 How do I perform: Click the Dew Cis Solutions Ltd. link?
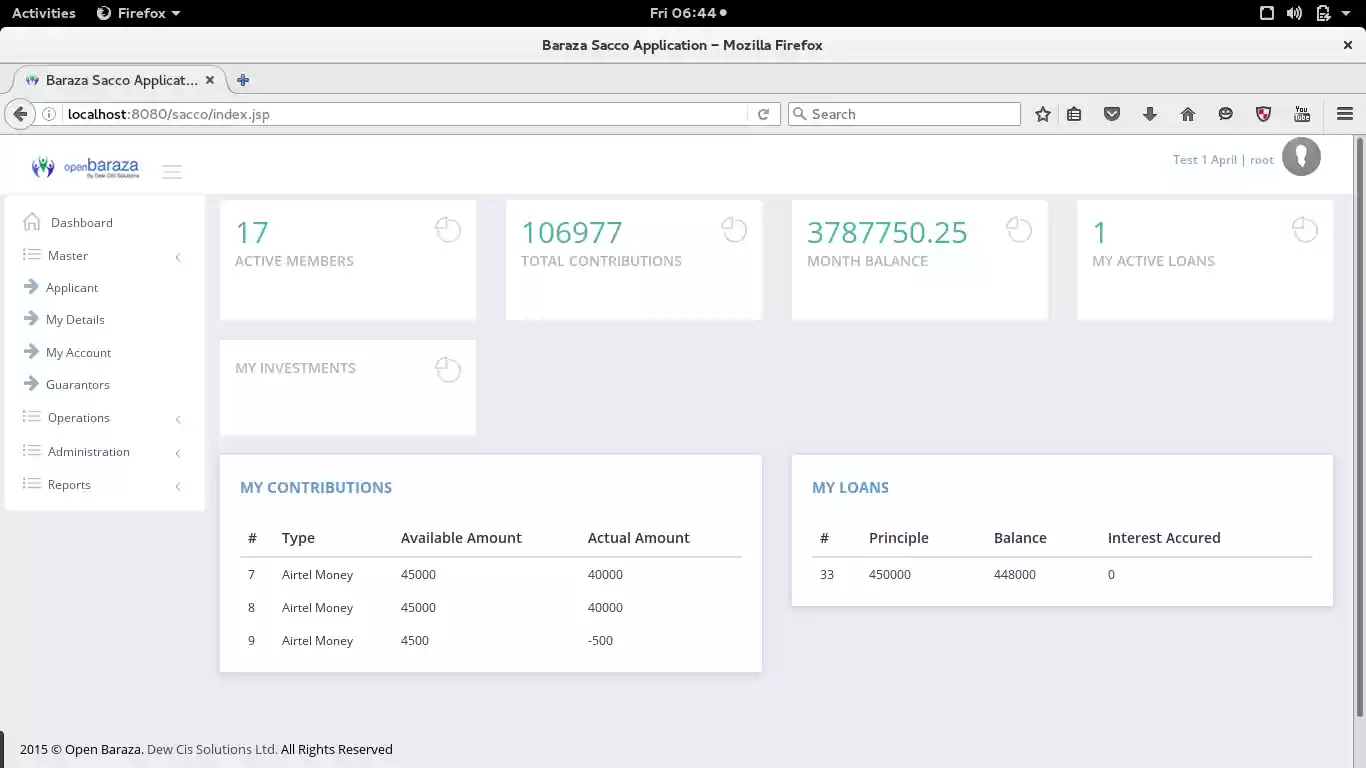point(212,750)
